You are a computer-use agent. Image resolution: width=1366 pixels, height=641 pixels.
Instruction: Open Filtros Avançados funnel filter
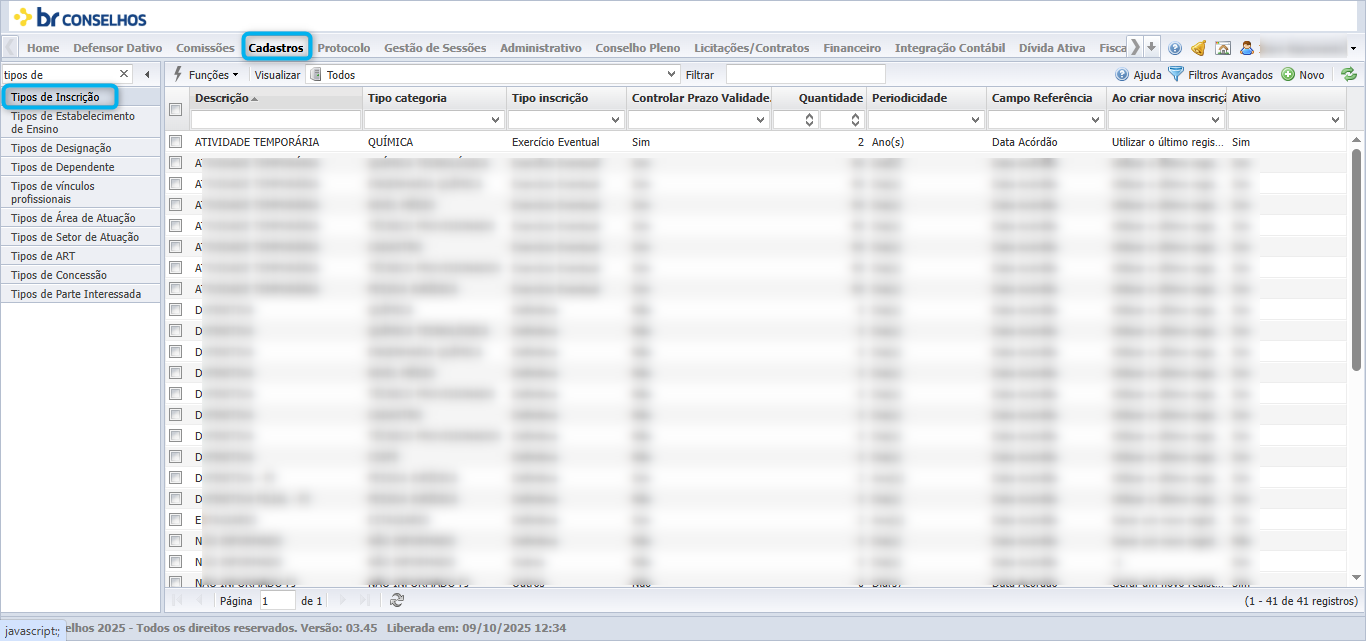[x=1220, y=75]
